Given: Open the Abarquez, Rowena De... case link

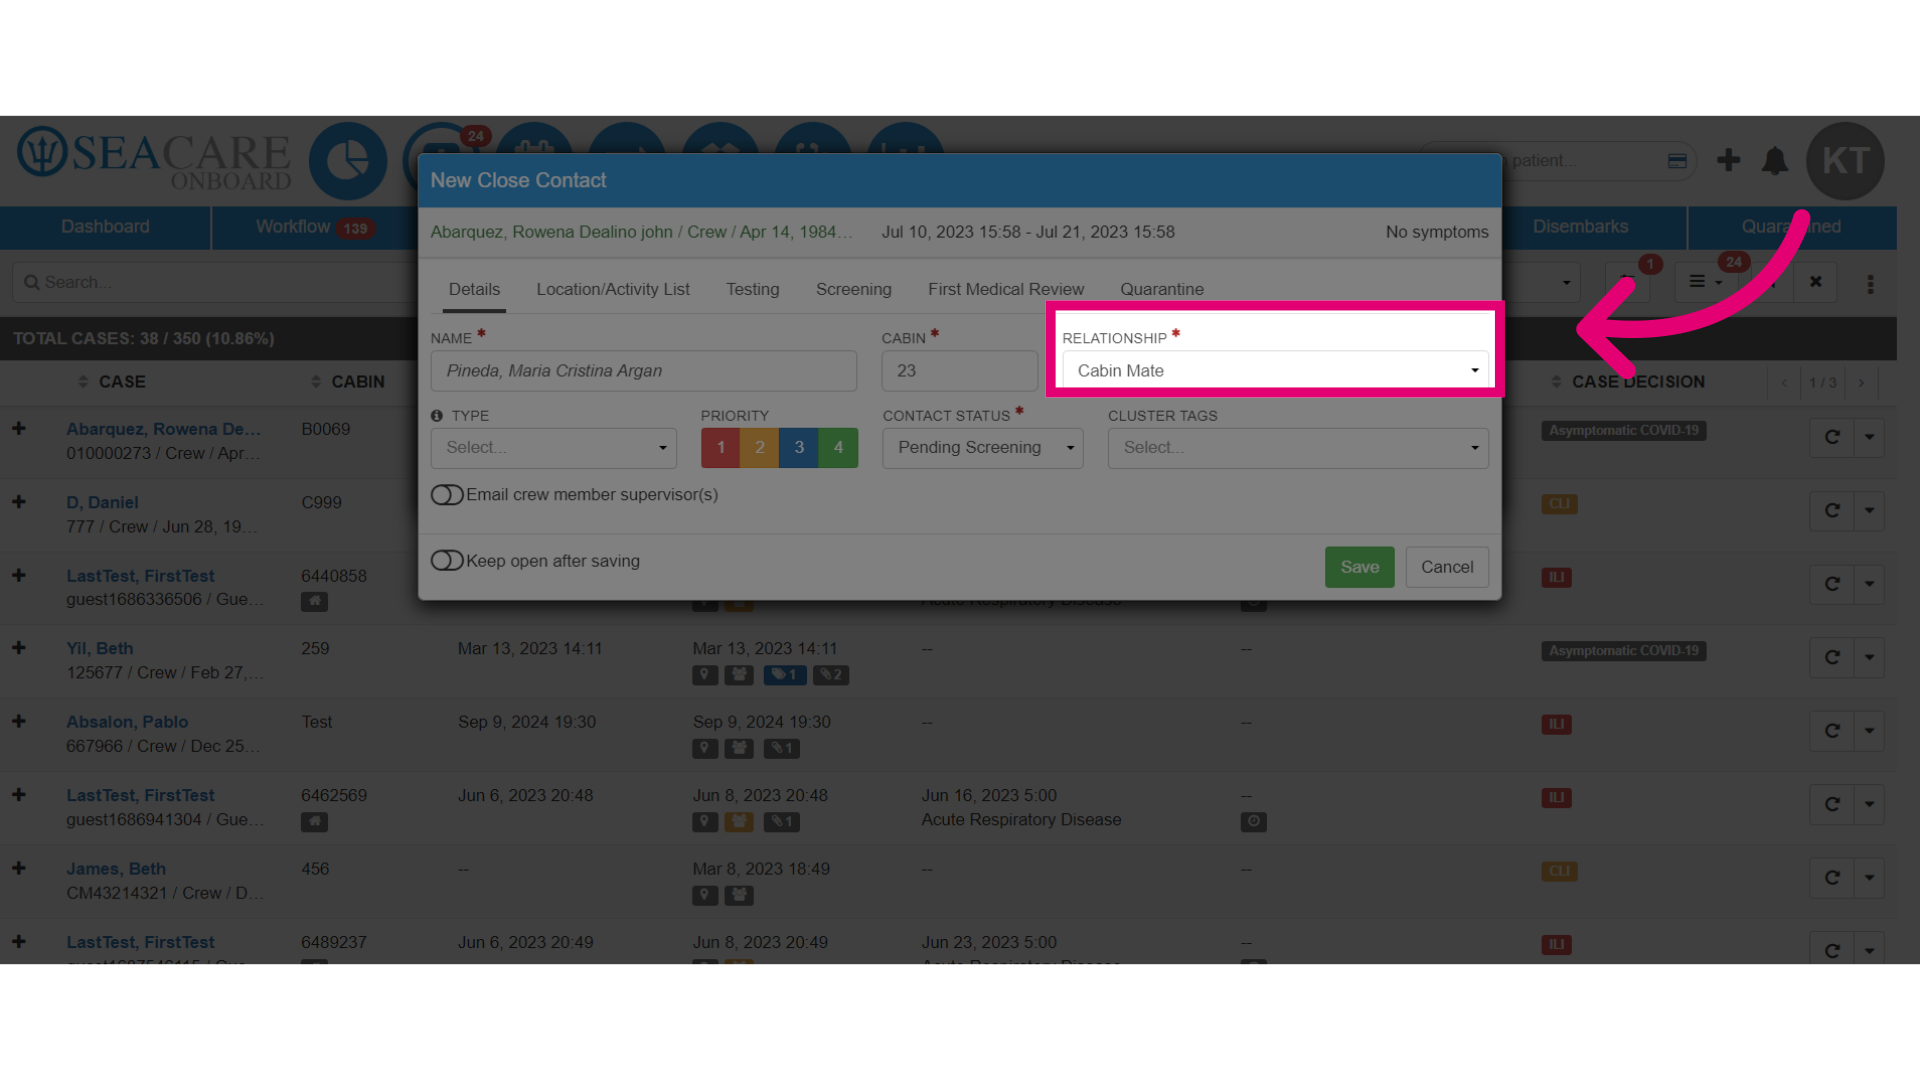Looking at the screenshot, I should pos(163,429).
